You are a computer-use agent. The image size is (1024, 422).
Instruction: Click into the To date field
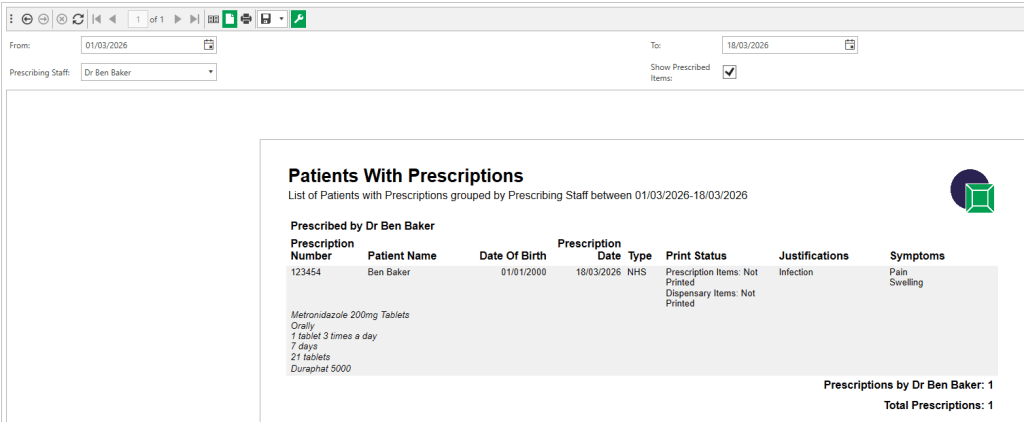point(780,45)
